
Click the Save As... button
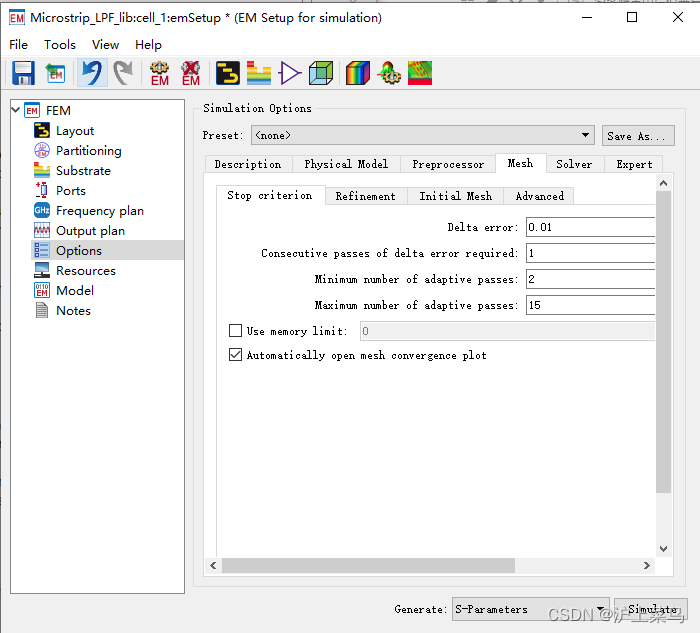[x=638, y=136]
